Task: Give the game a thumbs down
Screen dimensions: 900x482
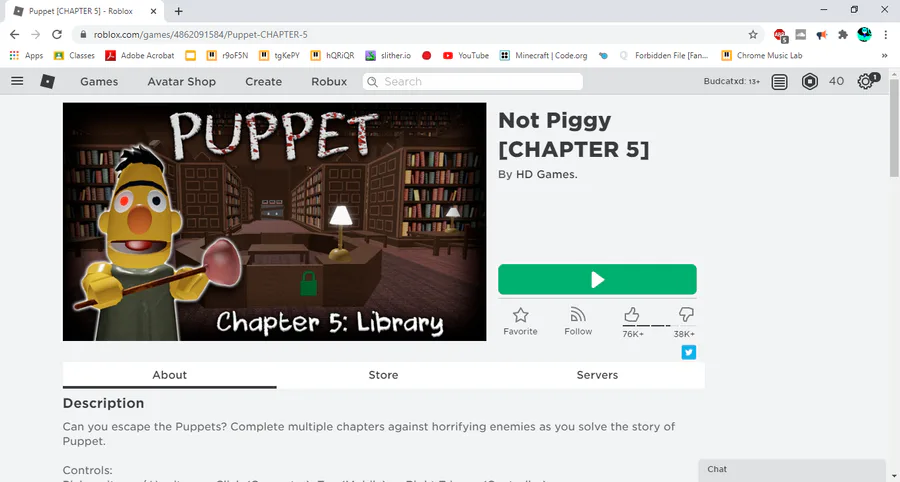Action: tap(686, 314)
